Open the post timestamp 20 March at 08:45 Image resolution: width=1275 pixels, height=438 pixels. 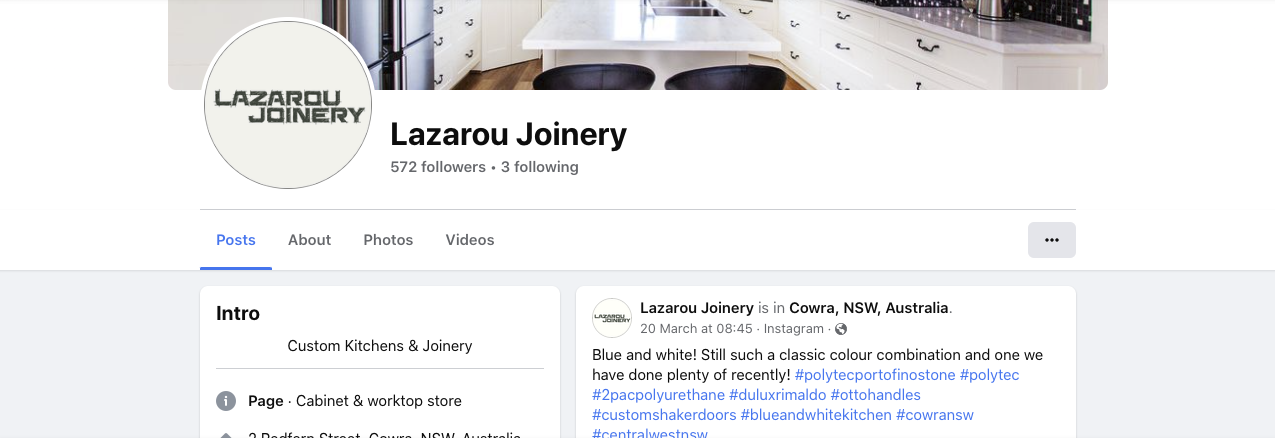pyautogui.click(x=698, y=329)
